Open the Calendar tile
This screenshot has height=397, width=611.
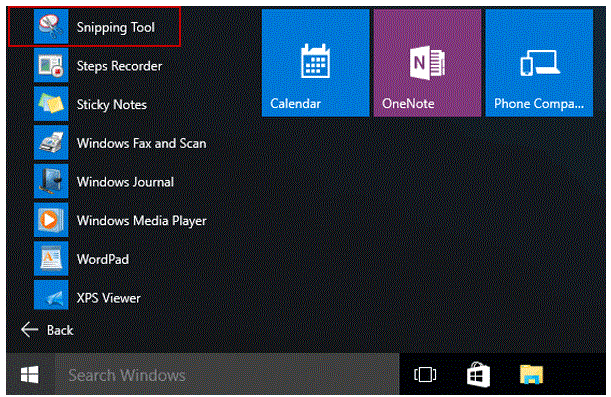pyautogui.click(x=316, y=63)
